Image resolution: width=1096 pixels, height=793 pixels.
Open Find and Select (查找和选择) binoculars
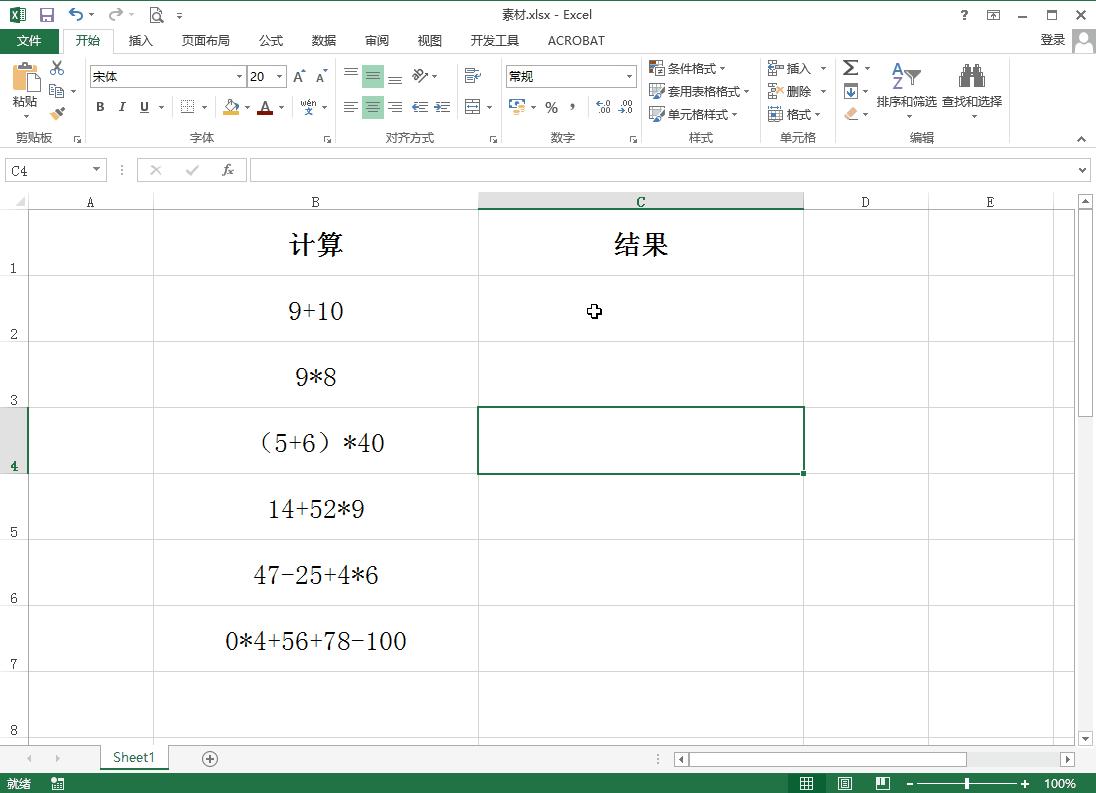[972, 89]
